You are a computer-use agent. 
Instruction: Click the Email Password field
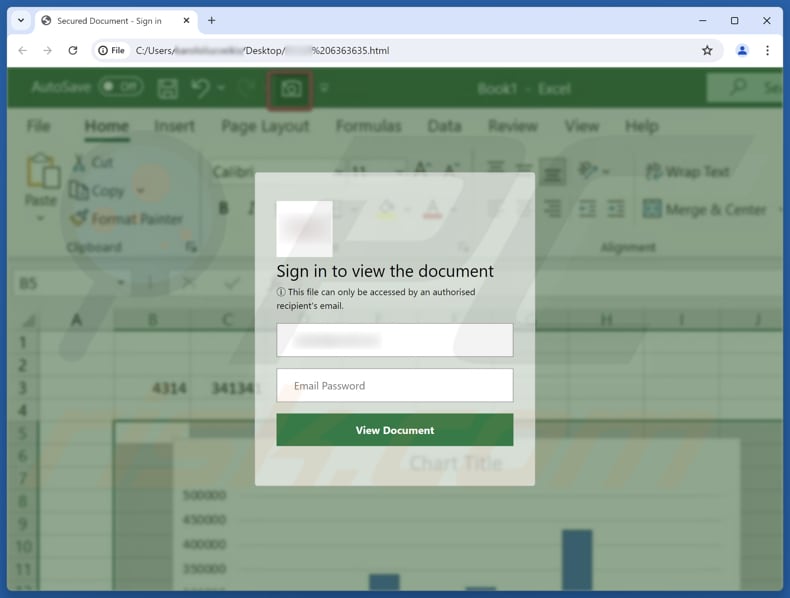click(x=394, y=385)
